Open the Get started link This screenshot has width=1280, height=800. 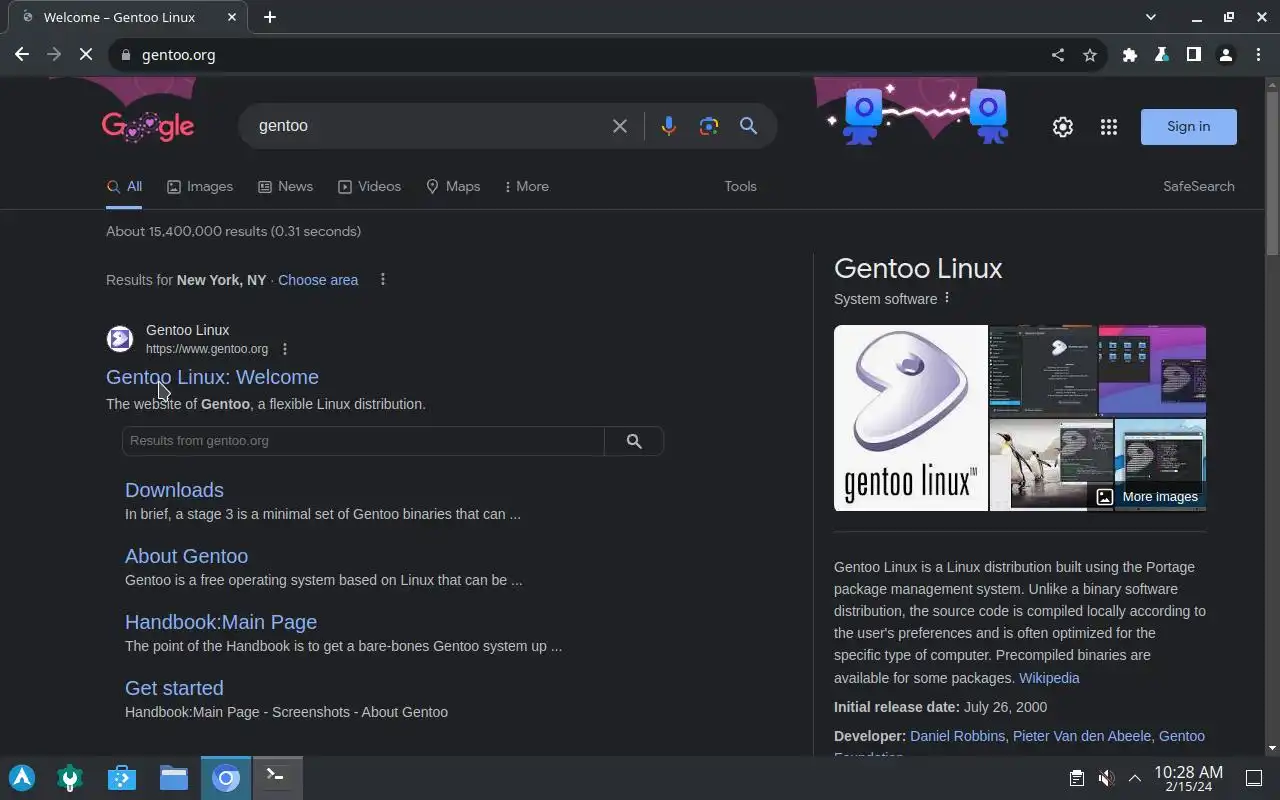pyautogui.click(x=174, y=688)
